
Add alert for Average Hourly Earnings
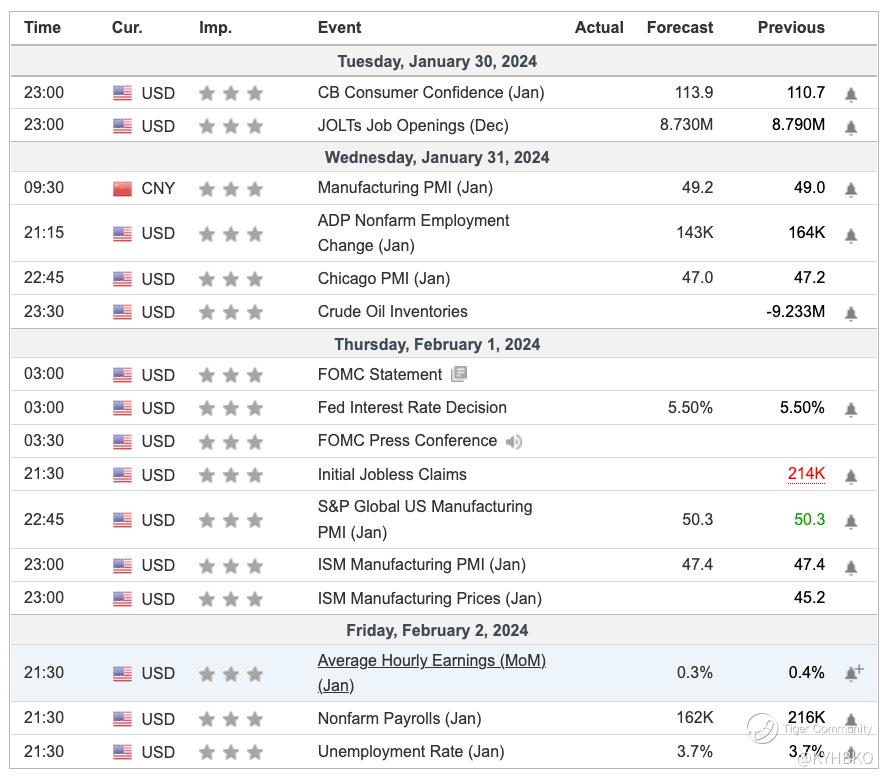point(853,673)
